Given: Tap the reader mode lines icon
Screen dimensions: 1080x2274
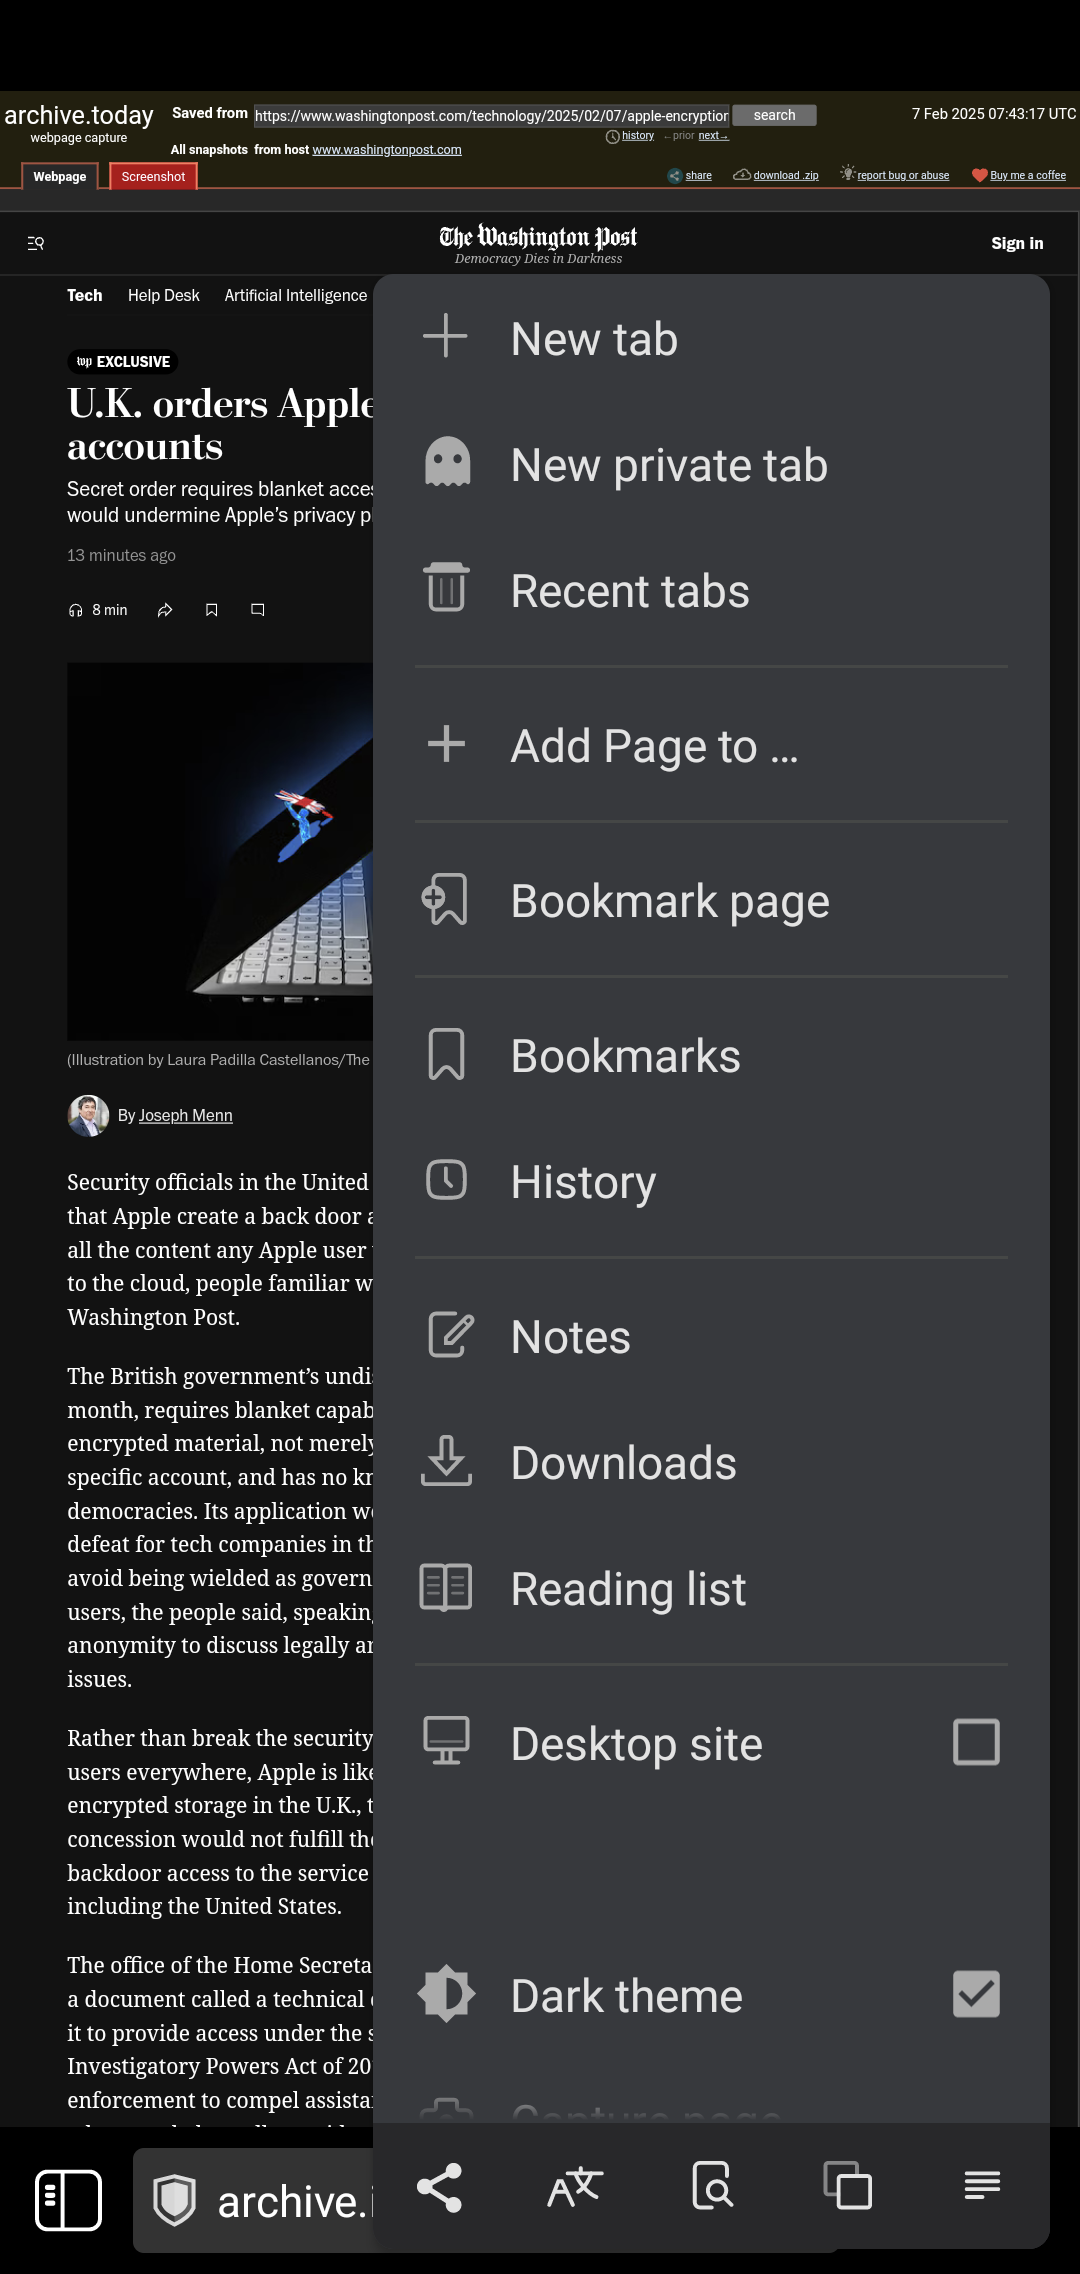Looking at the screenshot, I should [x=982, y=2185].
